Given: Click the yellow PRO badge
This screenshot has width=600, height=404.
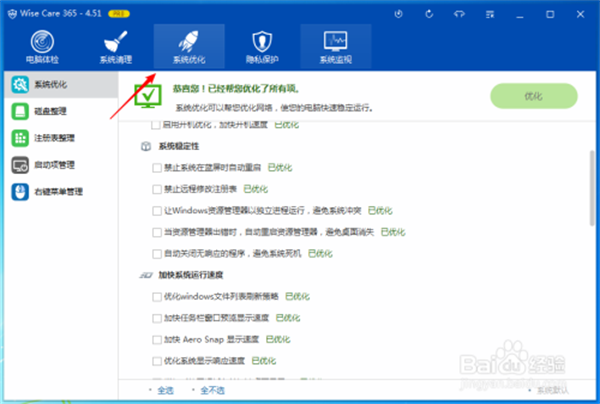Looking at the screenshot, I should click(x=119, y=14).
